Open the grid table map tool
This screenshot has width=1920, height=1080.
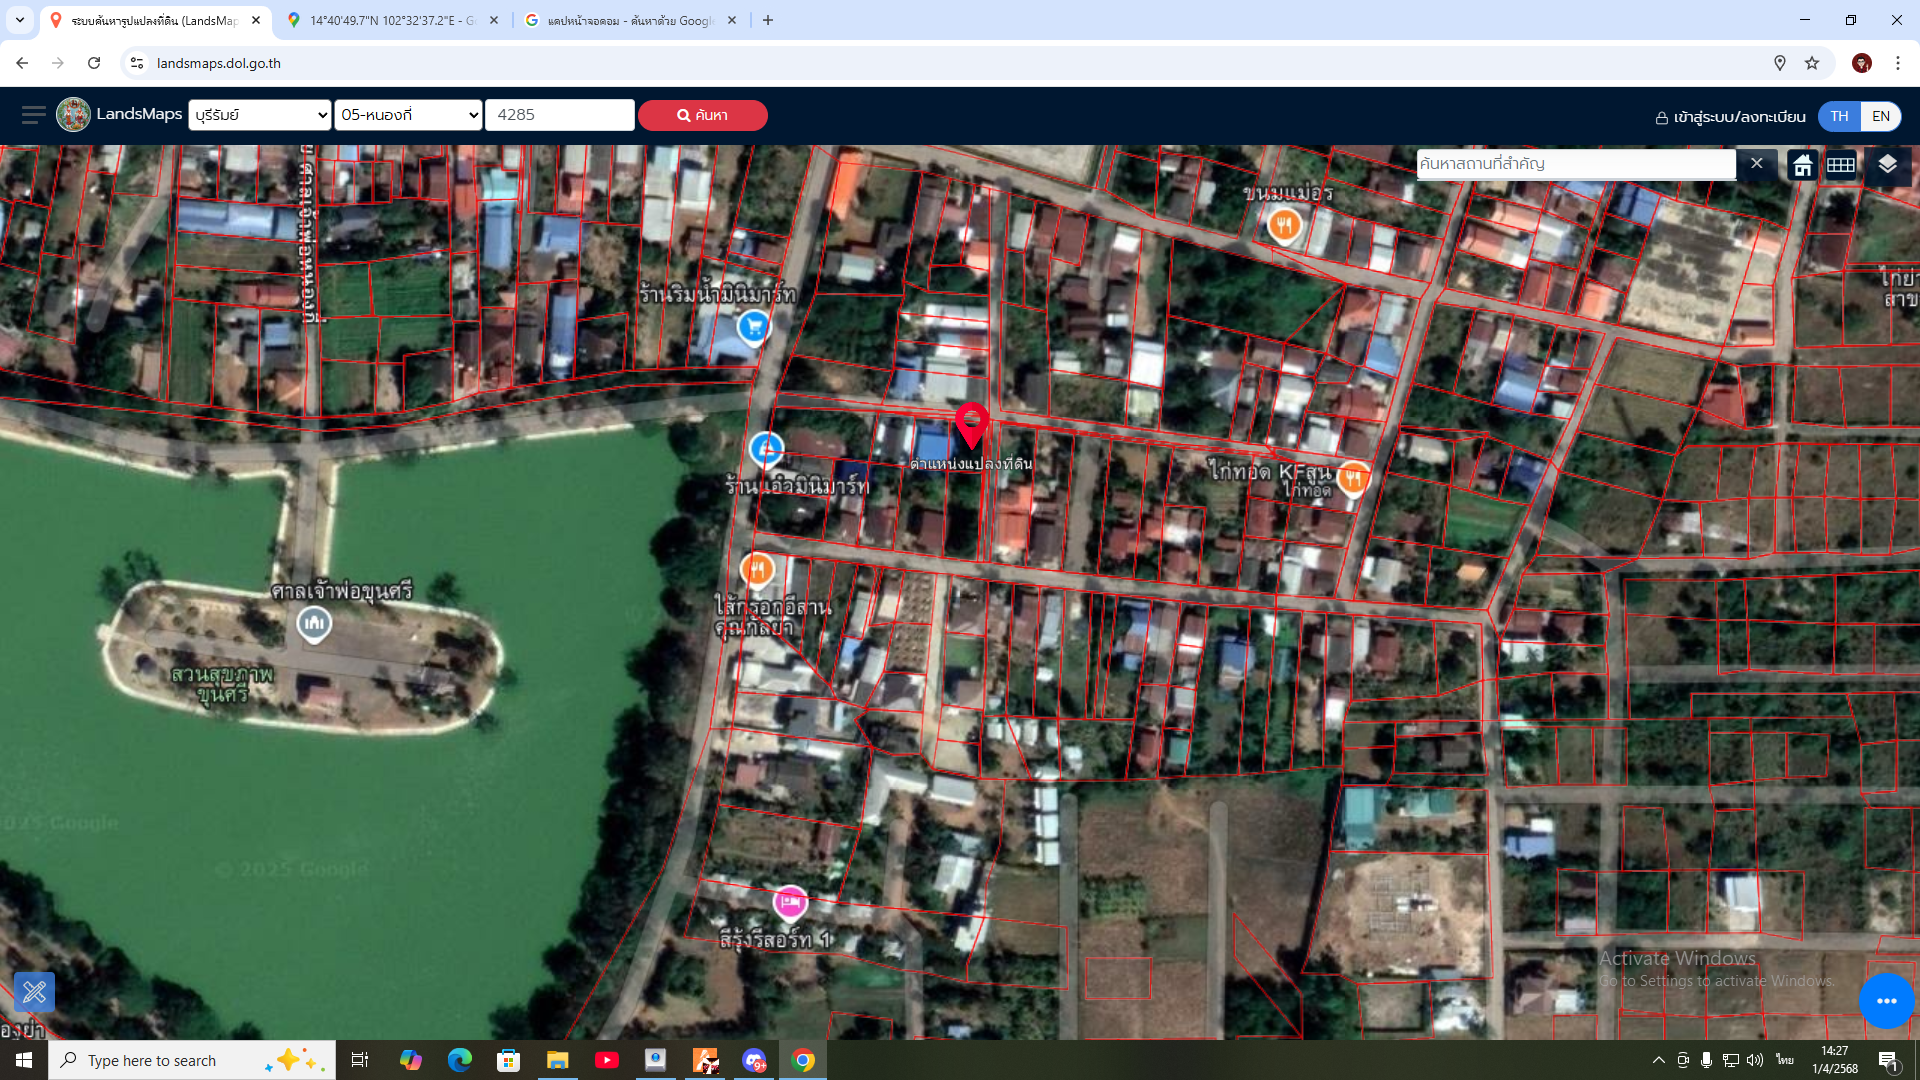coord(1841,165)
